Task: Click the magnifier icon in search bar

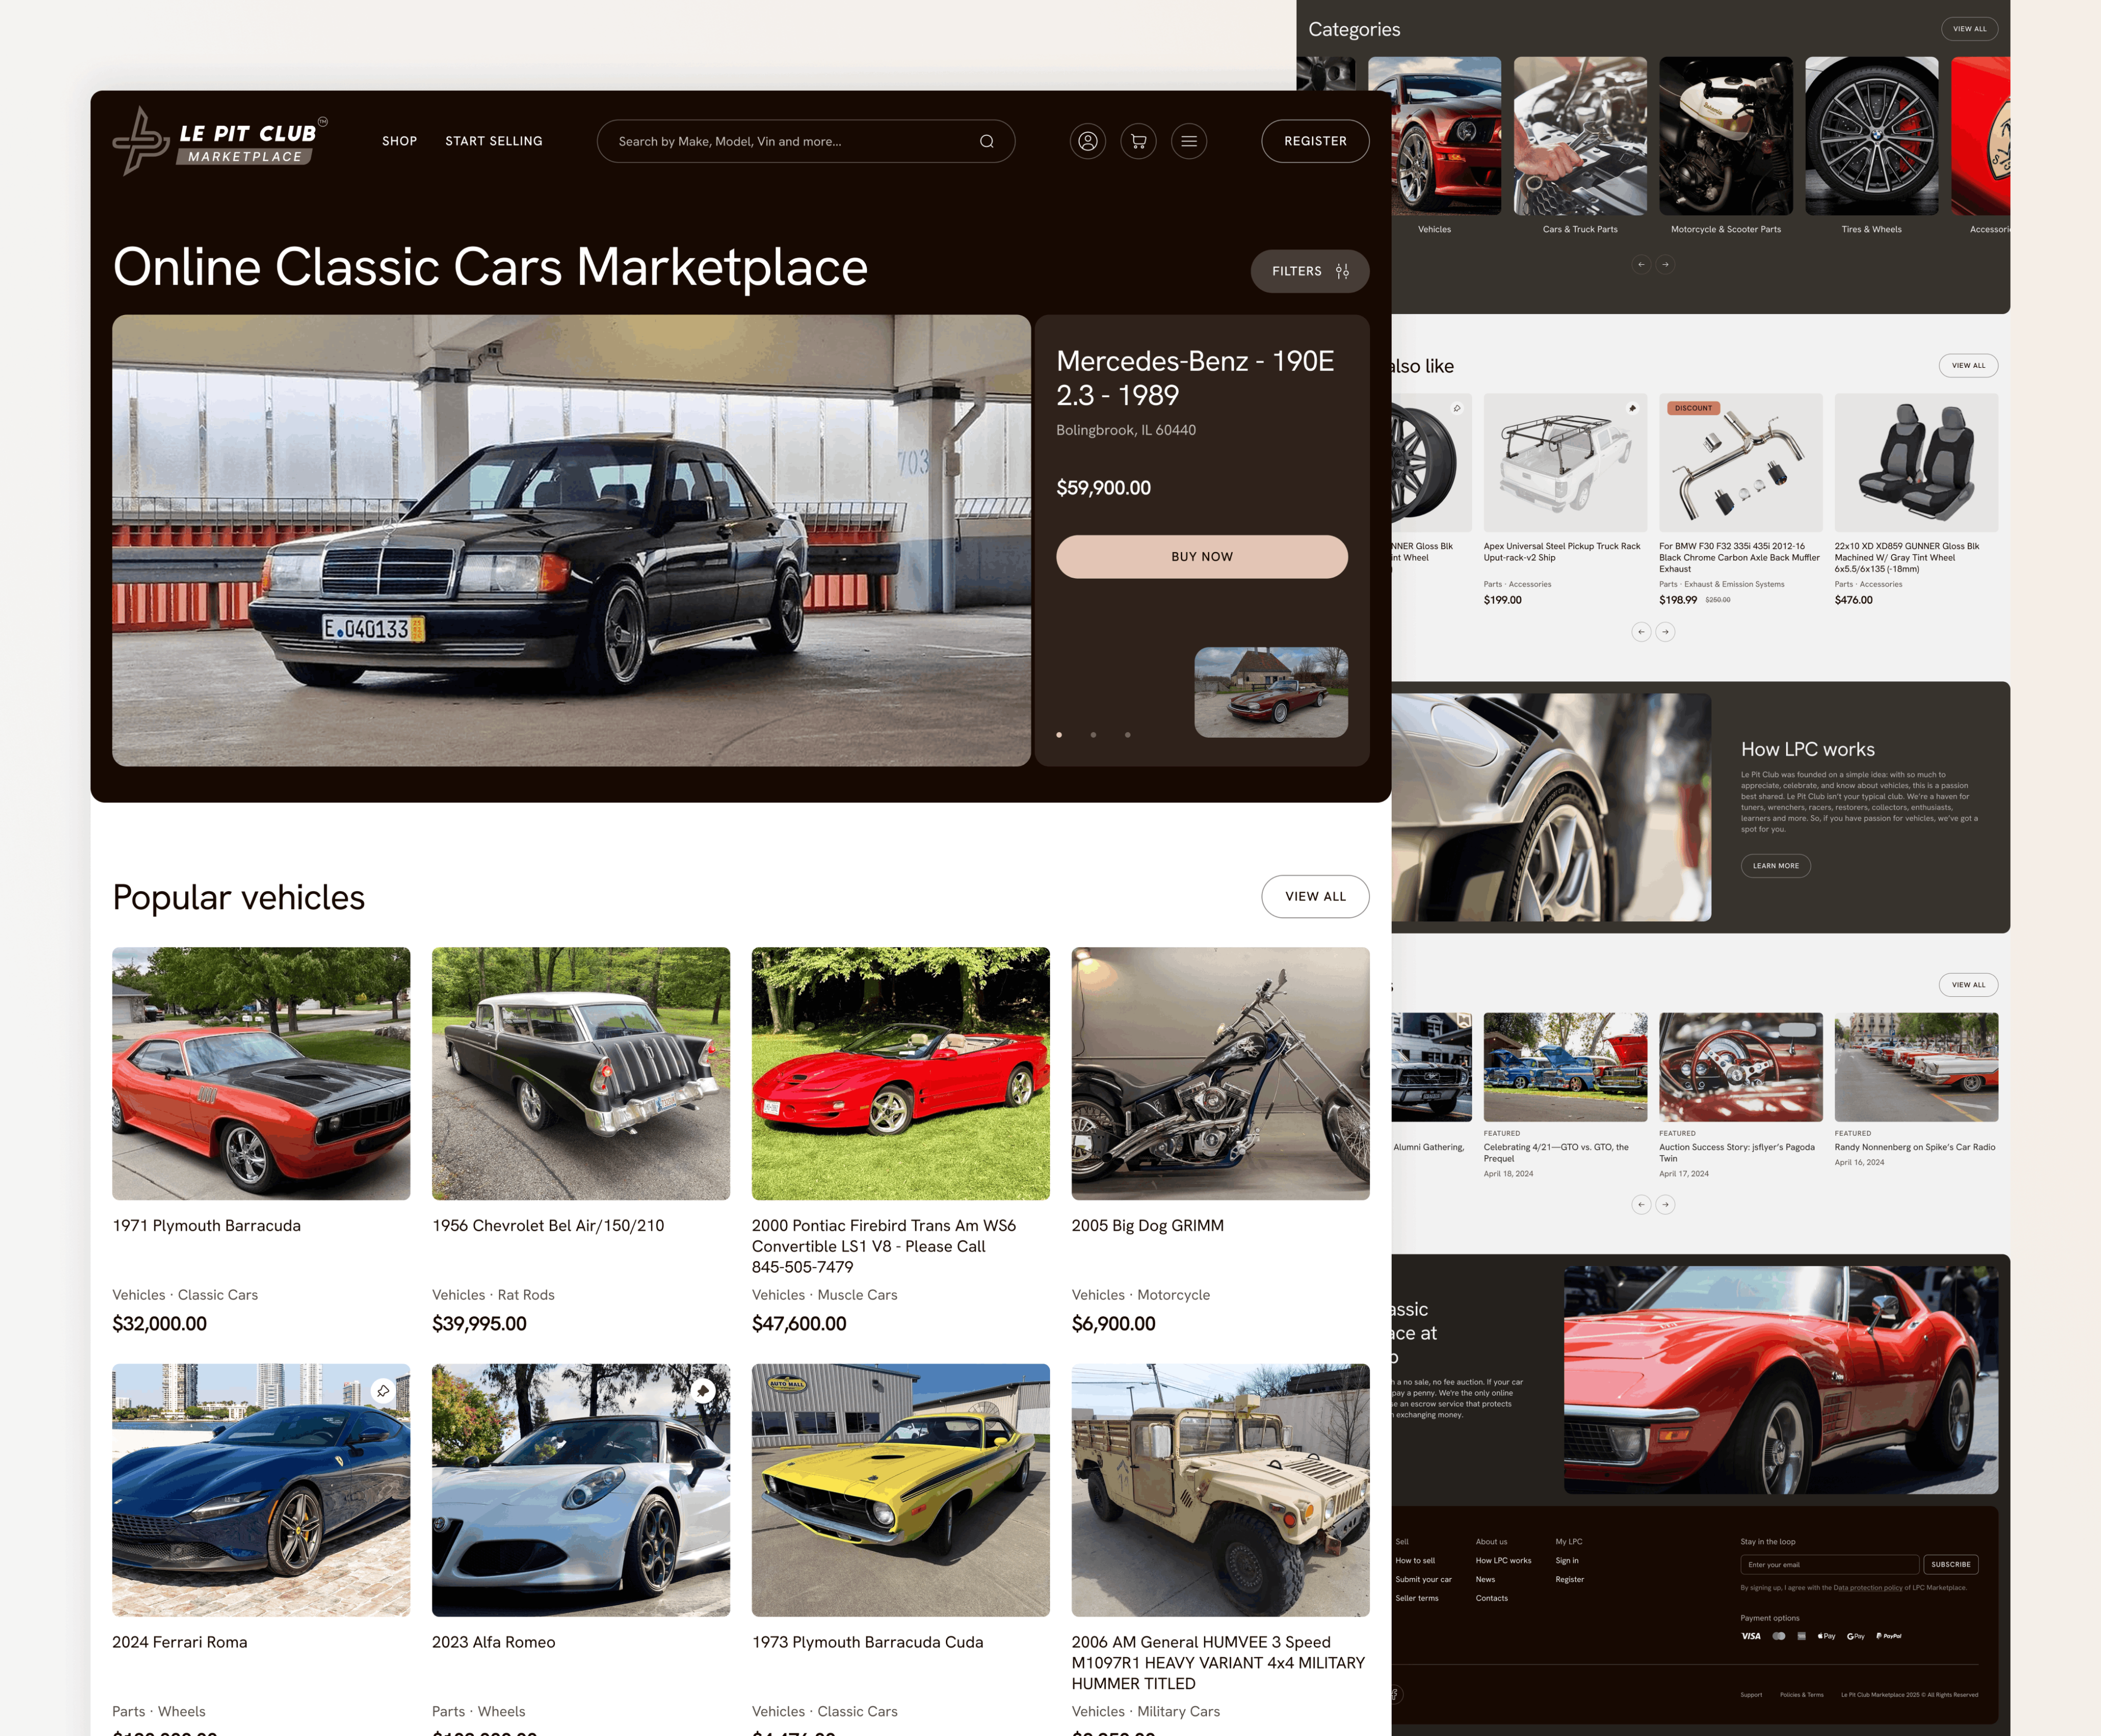Action: (986, 141)
